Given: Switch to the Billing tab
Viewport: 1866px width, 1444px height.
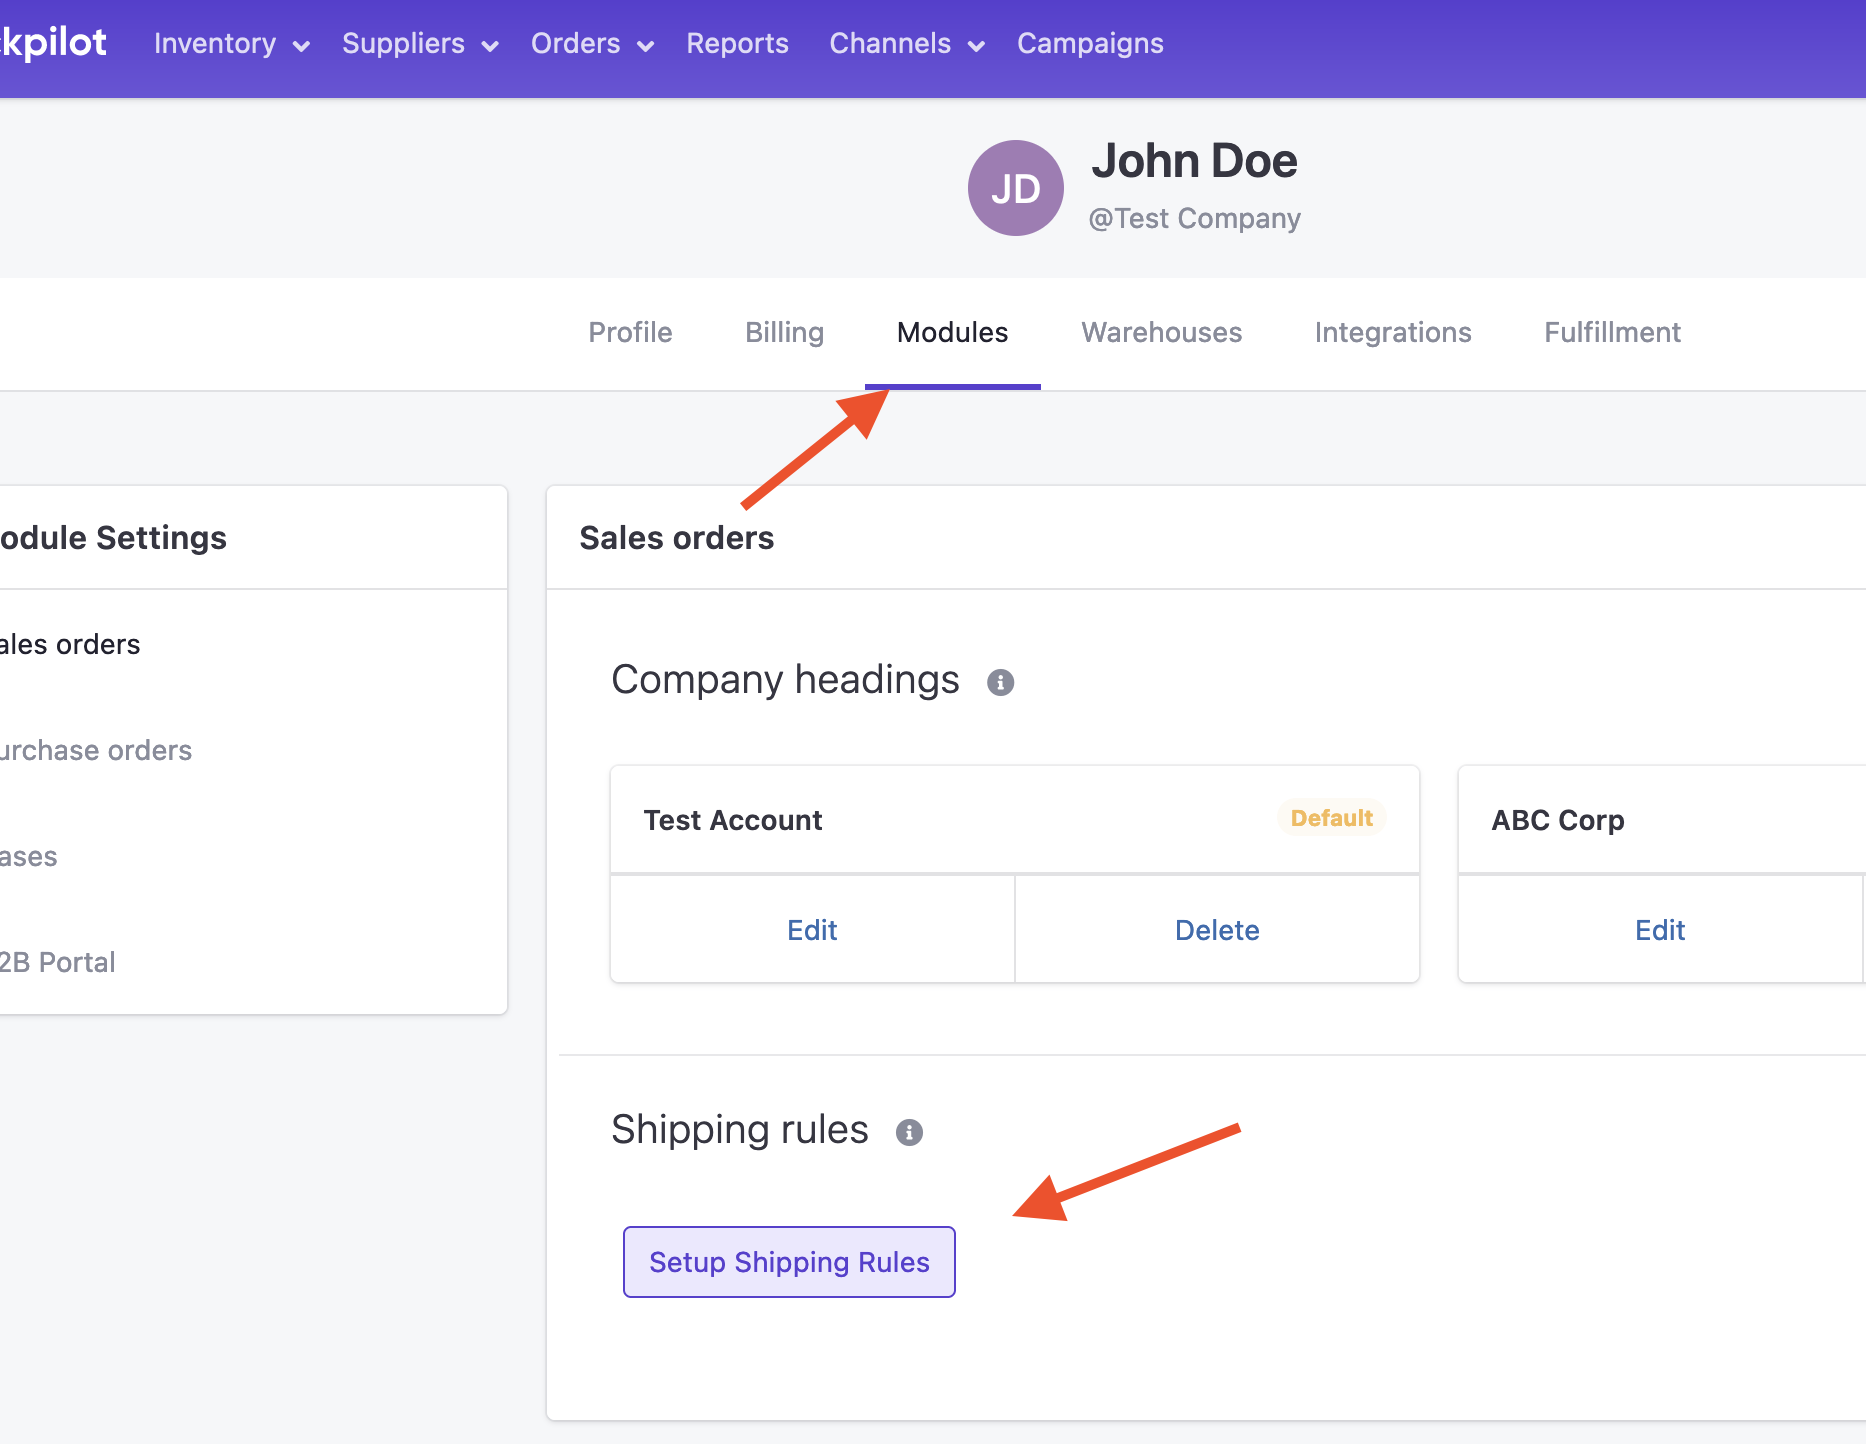Looking at the screenshot, I should (x=784, y=332).
